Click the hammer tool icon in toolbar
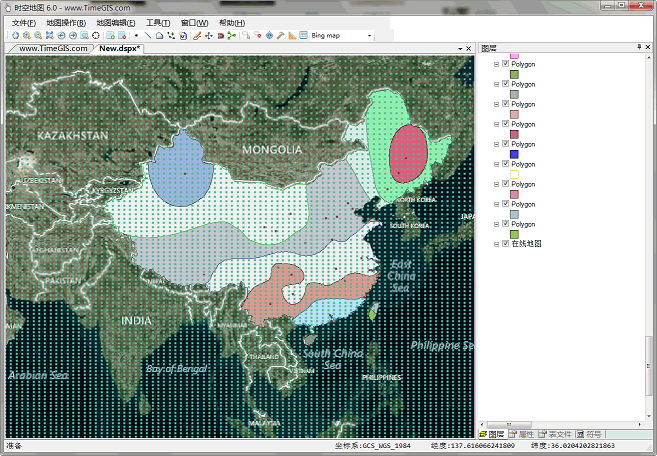The height and width of the screenshot is (456, 657). (x=281, y=35)
